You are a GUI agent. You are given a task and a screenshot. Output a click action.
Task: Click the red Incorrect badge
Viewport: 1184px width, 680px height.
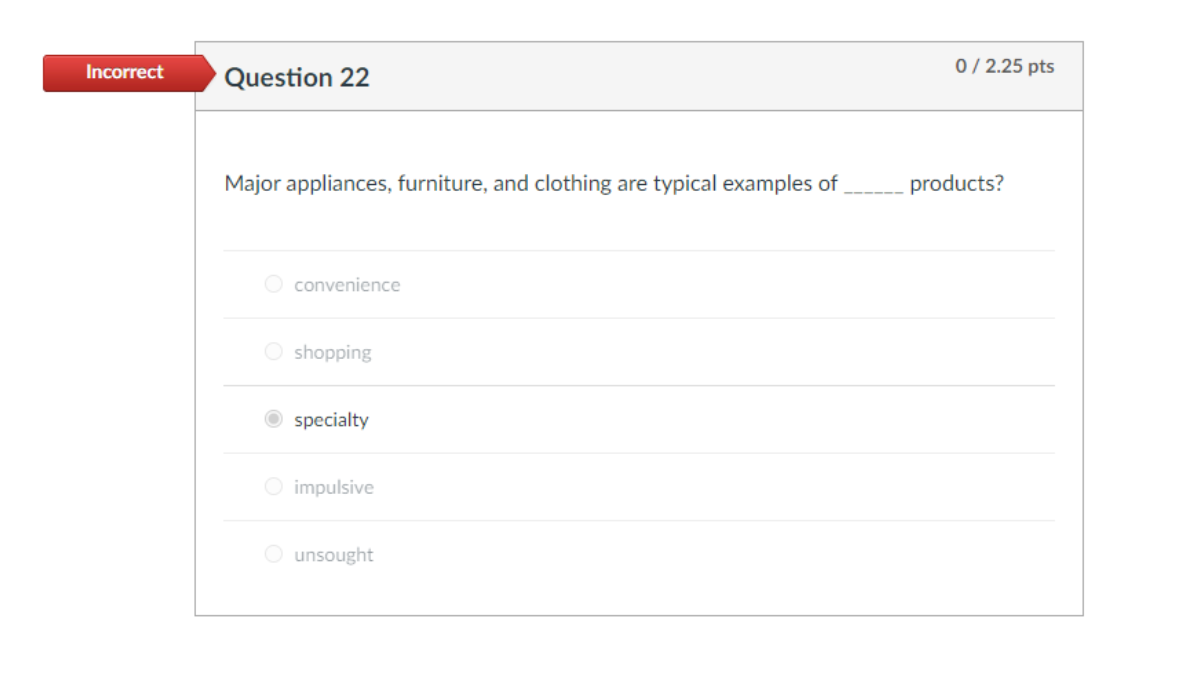coord(125,72)
